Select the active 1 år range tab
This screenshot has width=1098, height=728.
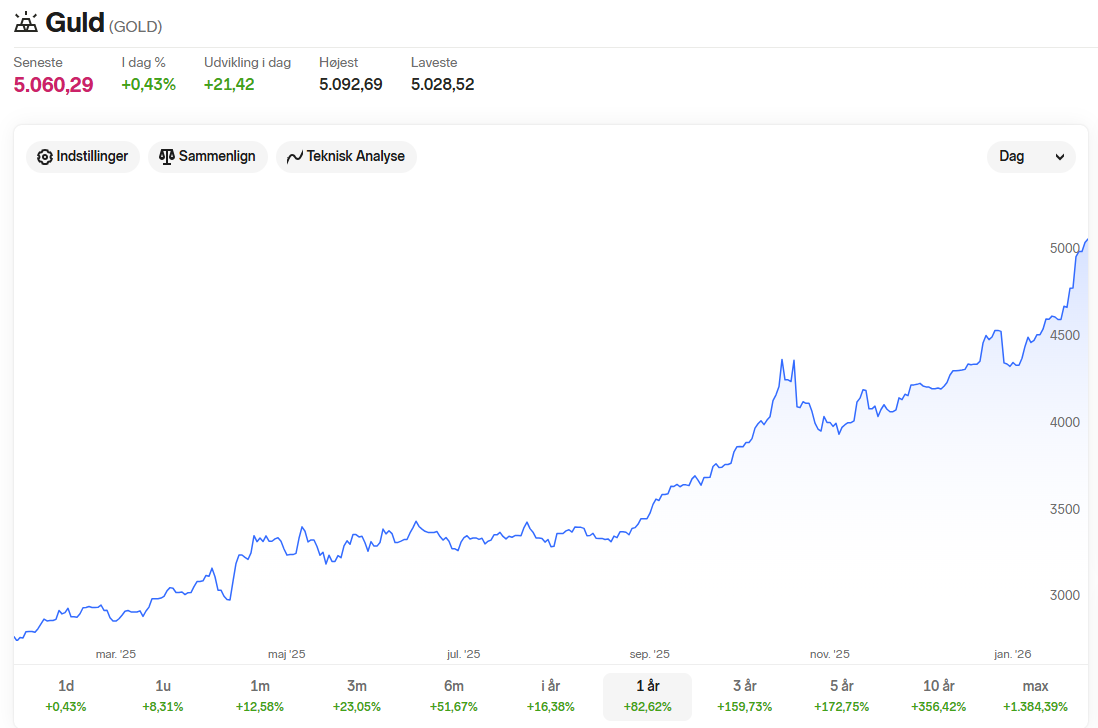[648, 696]
